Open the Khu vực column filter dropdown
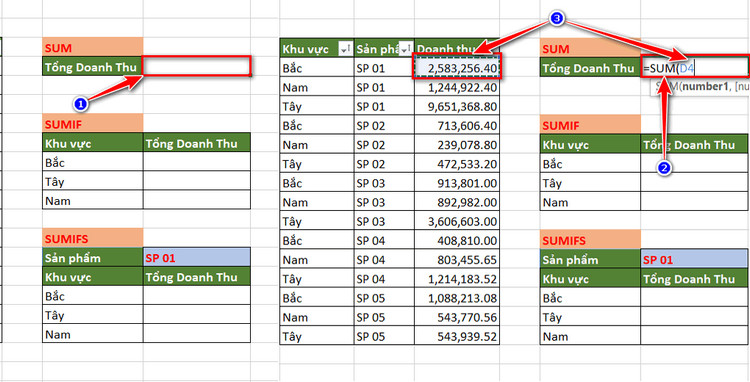 pos(344,49)
